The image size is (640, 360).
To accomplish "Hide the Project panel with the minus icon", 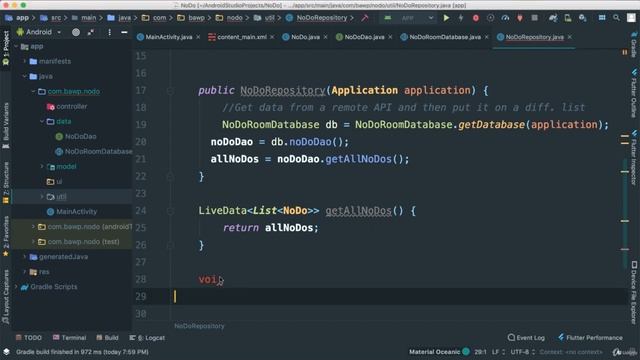I will point(124,32).
